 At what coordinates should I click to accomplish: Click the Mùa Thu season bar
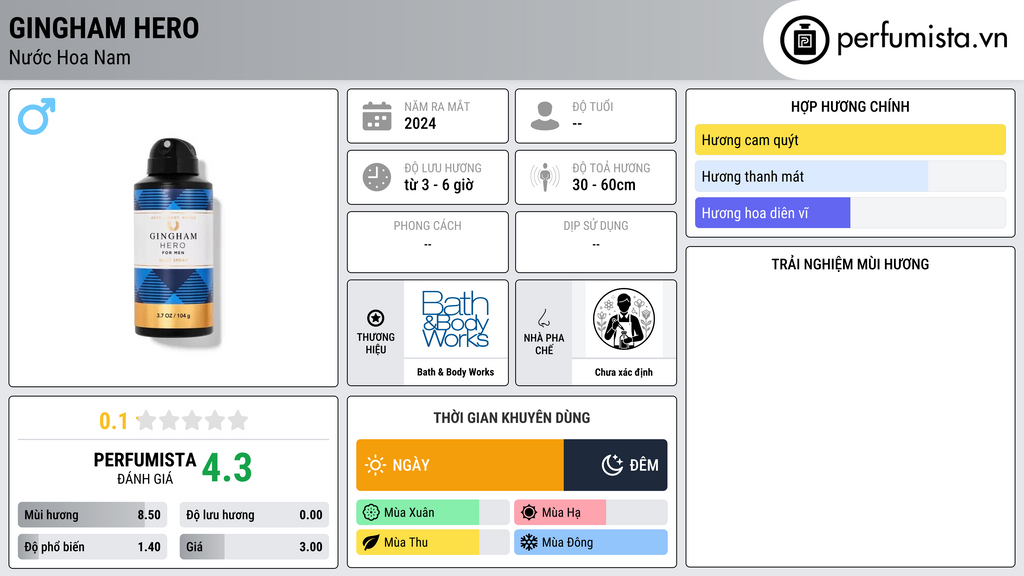point(433,542)
